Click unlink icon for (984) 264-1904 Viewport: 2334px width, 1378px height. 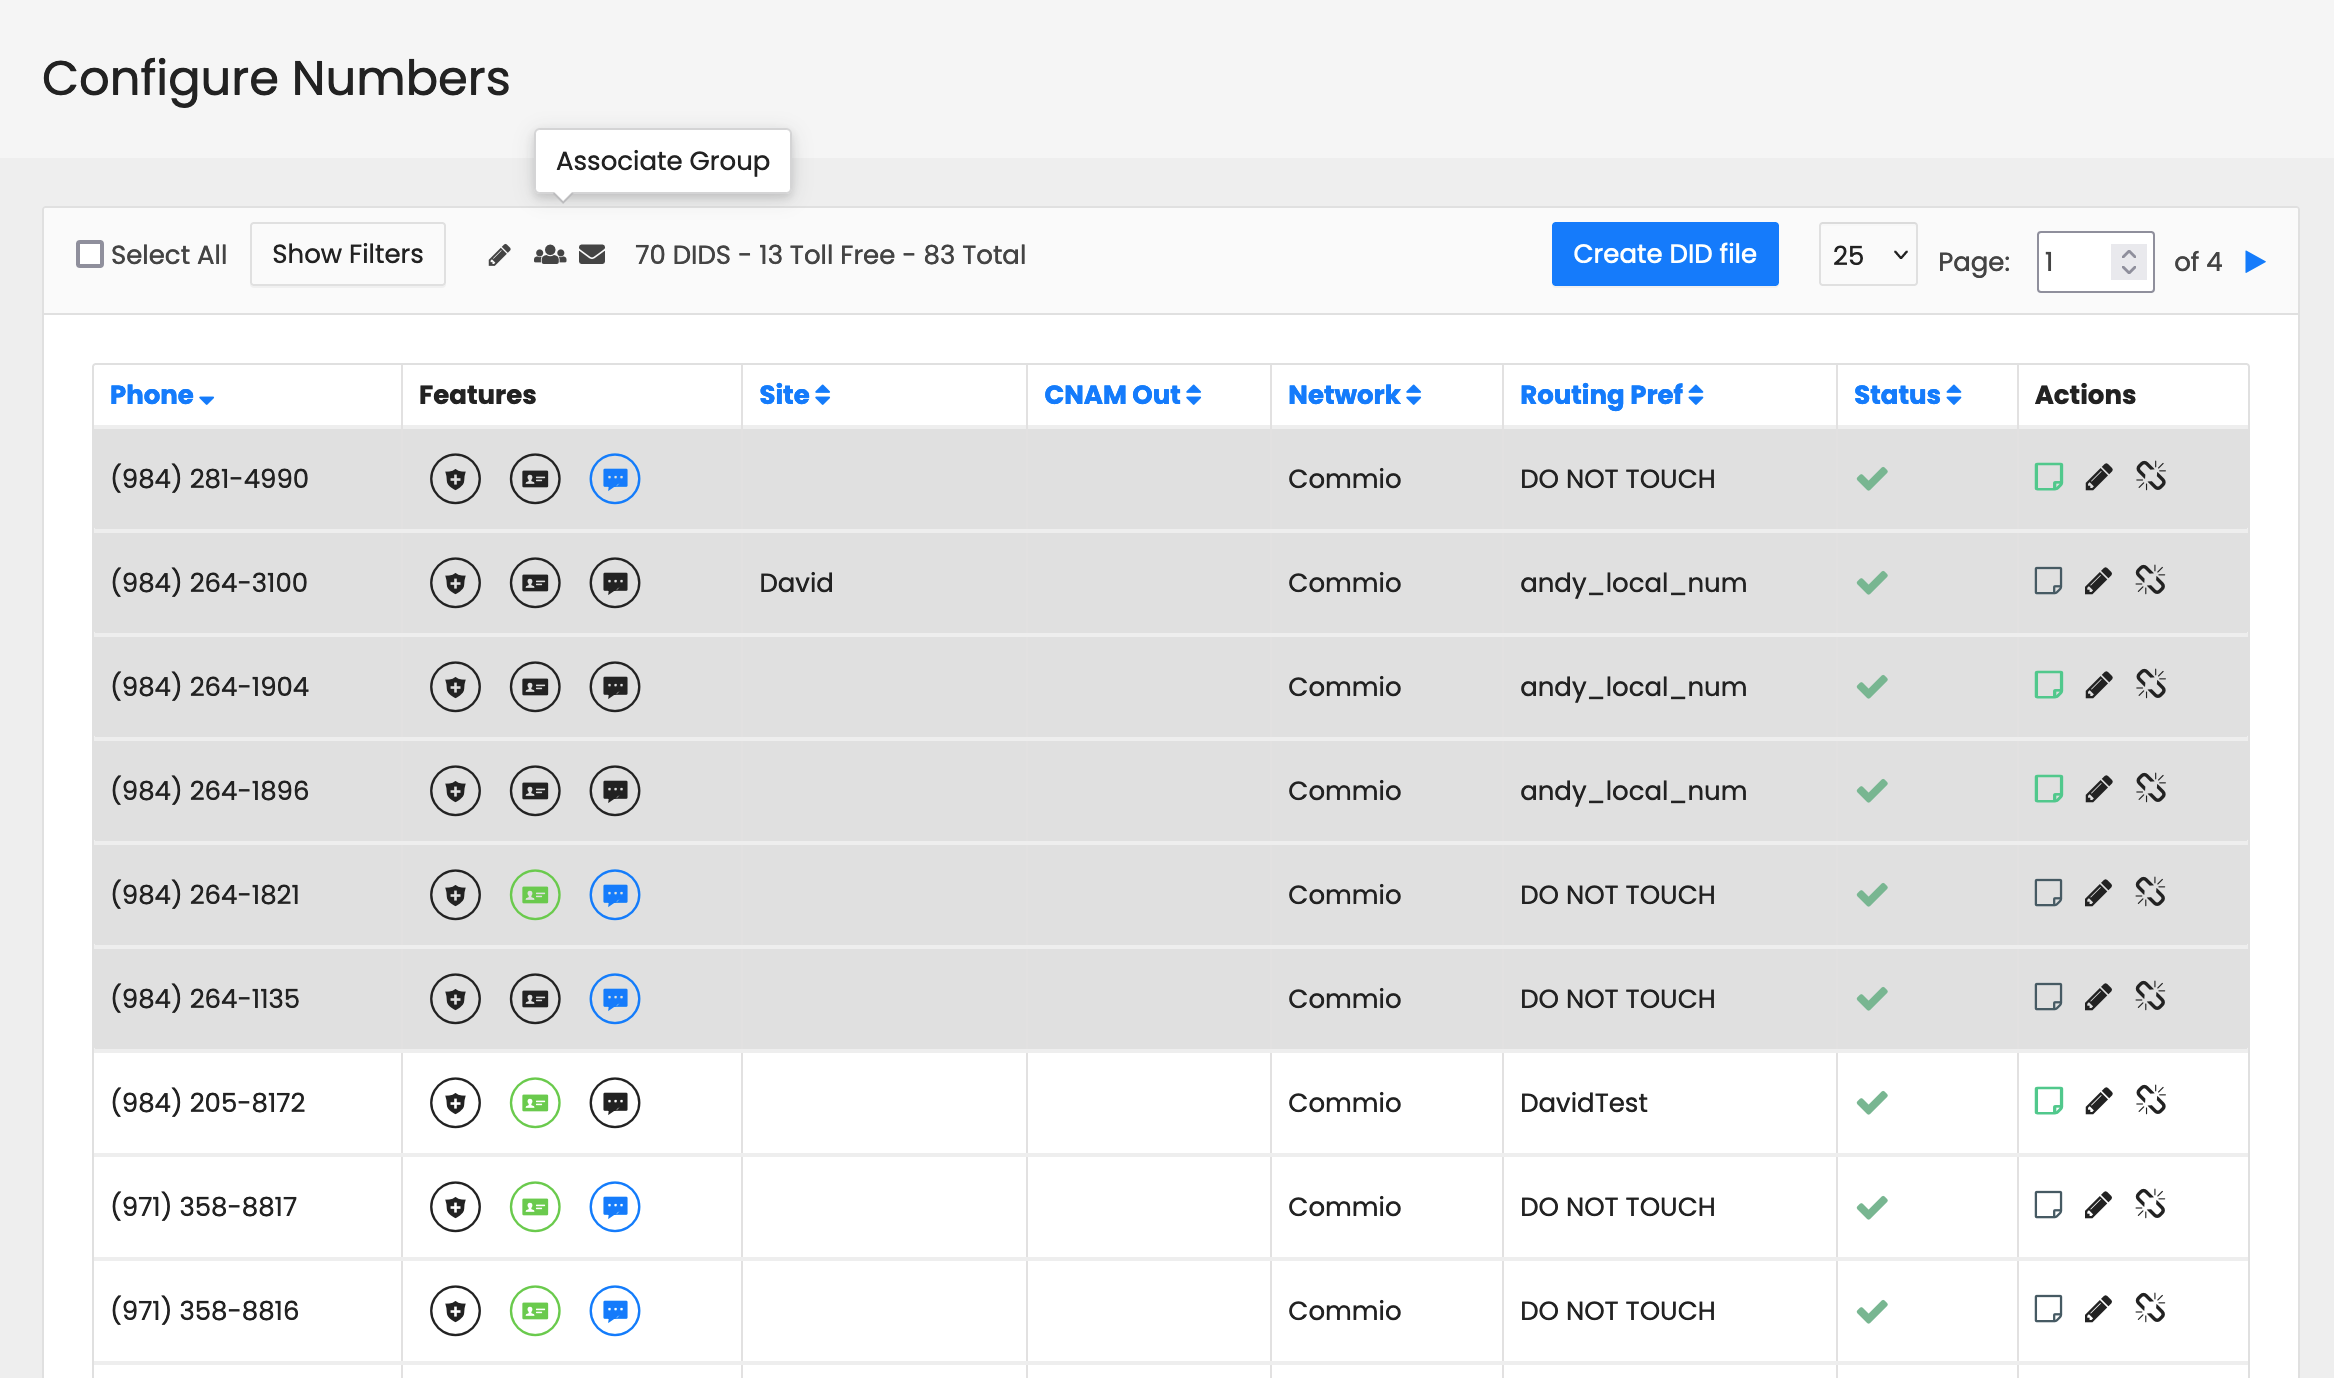(x=2151, y=684)
